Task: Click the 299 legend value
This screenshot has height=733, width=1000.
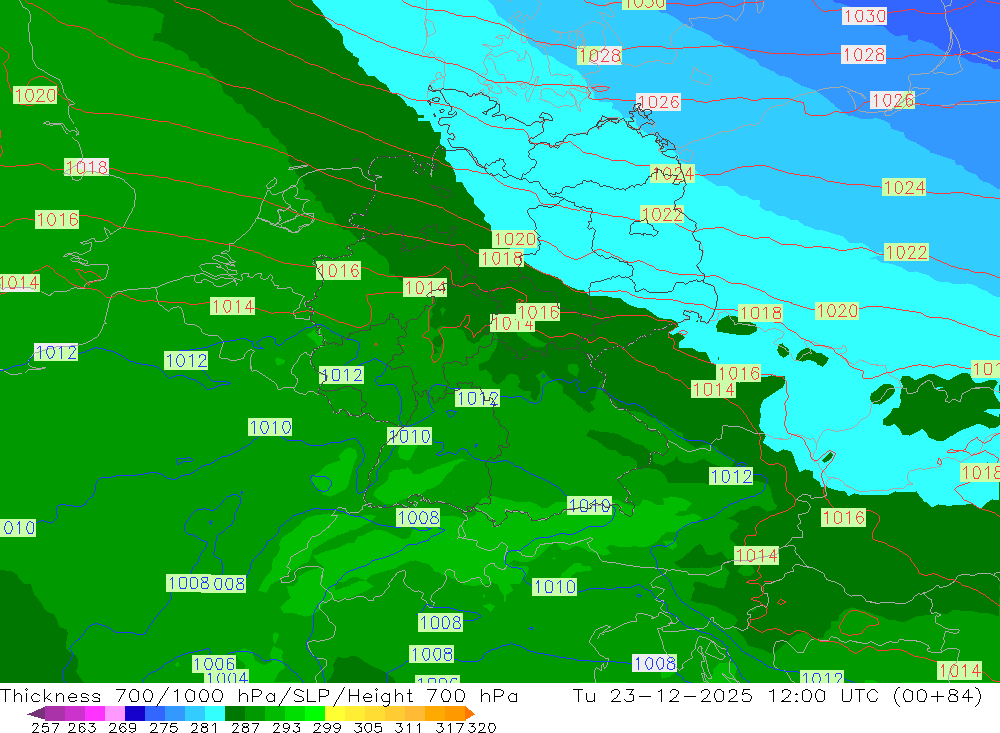Action: [x=327, y=727]
